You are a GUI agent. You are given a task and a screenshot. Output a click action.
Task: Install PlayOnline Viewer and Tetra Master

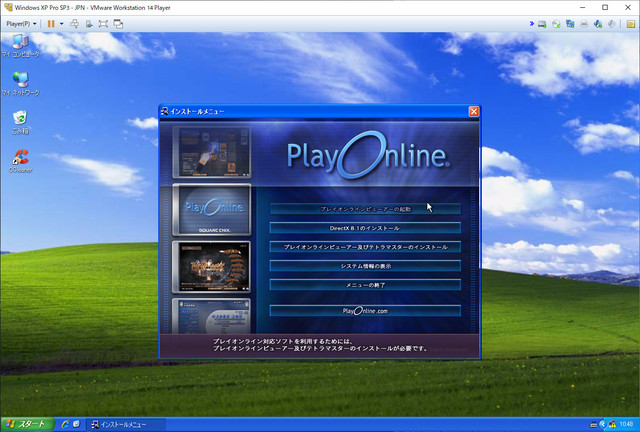365,247
